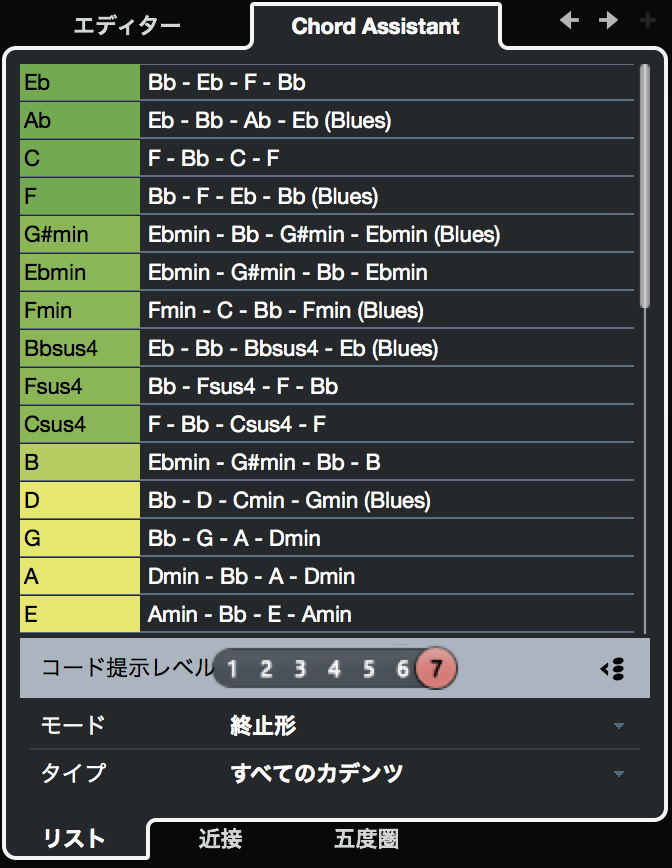Set chord suggestion level to 4
Image resolution: width=672 pixels, height=868 pixels.
pyautogui.click(x=334, y=669)
